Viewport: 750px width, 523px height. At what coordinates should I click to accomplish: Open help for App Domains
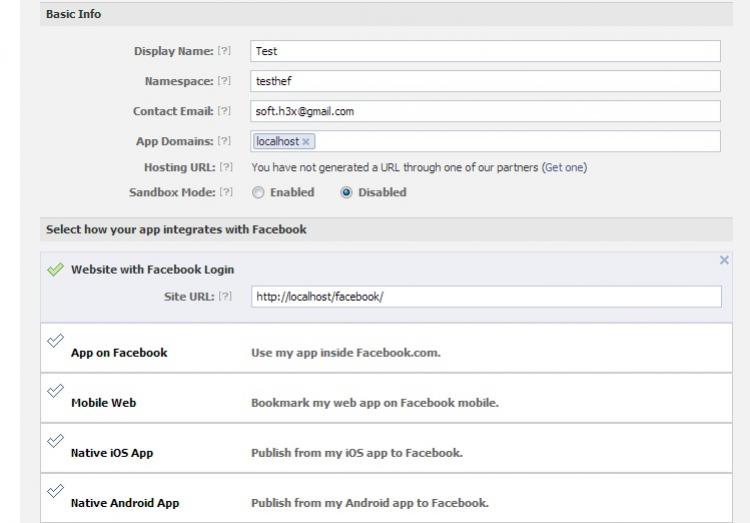click(224, 141)
